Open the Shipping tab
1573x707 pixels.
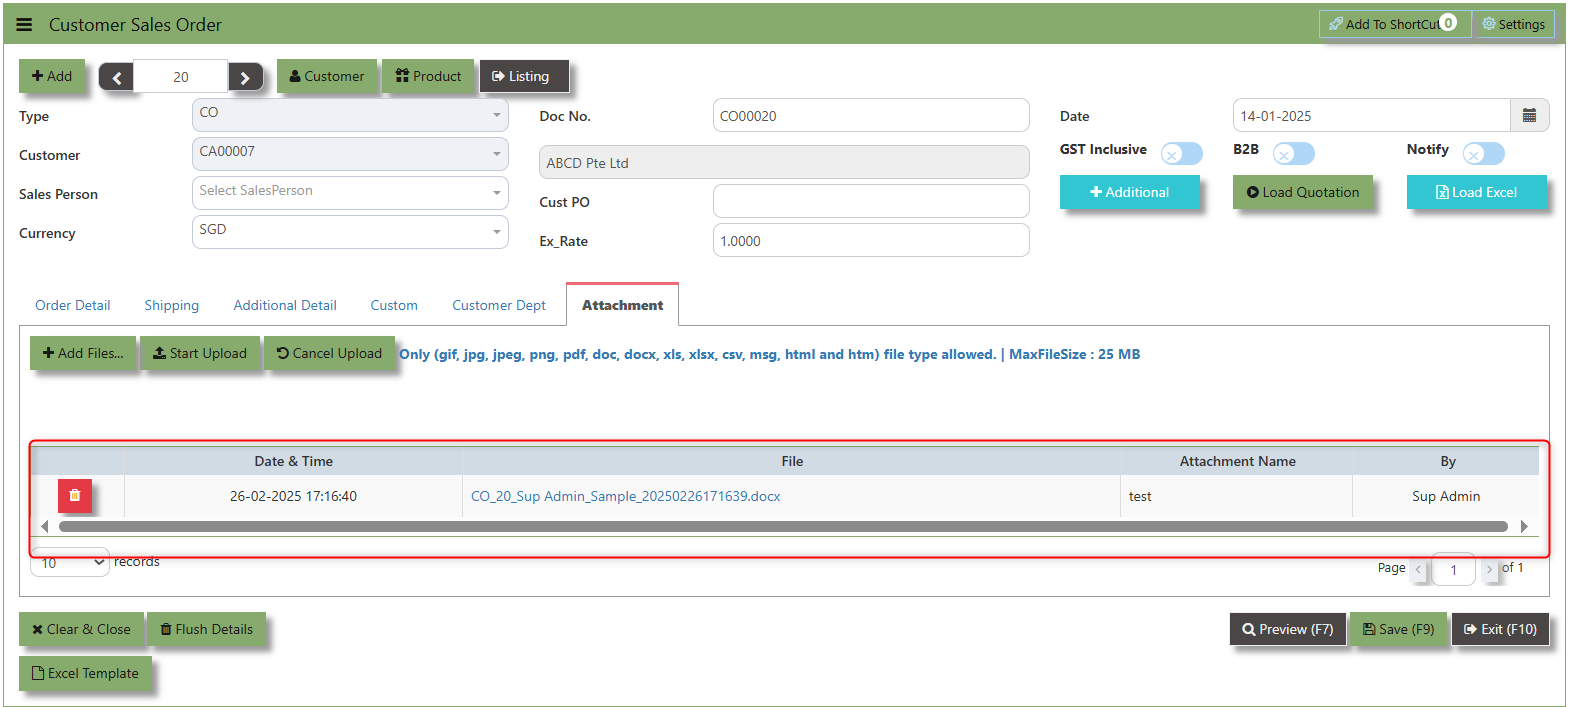tap(172, 305)
